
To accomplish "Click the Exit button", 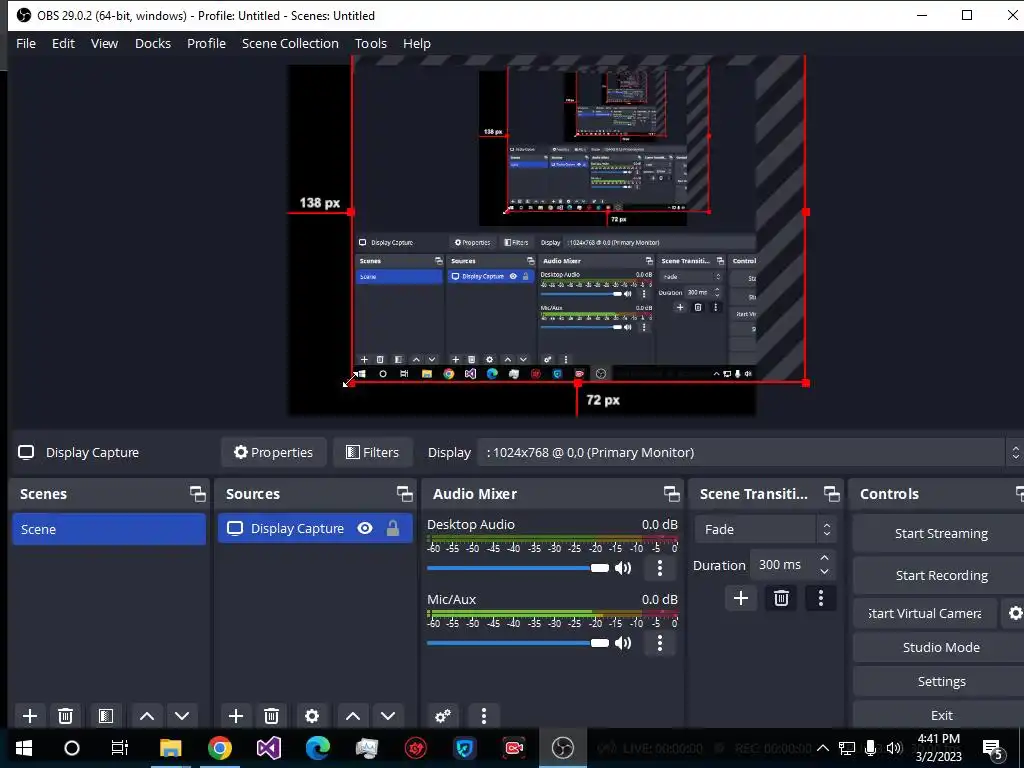I will tap(940, 715).
